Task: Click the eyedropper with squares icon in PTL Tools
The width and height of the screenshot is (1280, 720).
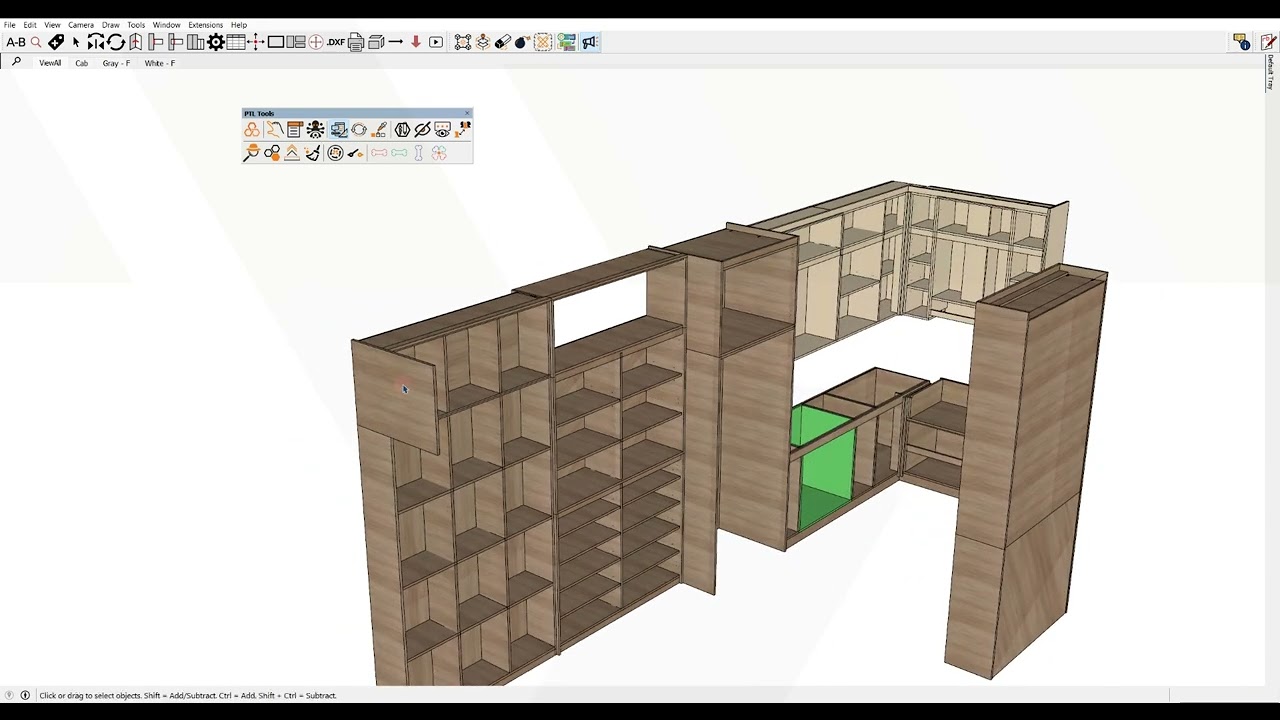Action: tap(380, 130)
